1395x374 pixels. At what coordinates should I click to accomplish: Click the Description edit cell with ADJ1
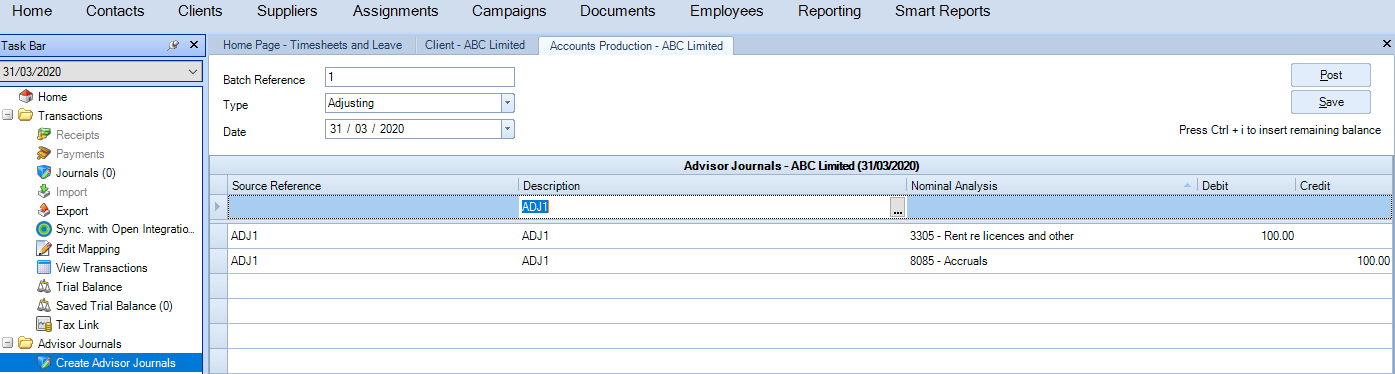tap(705, 207)
